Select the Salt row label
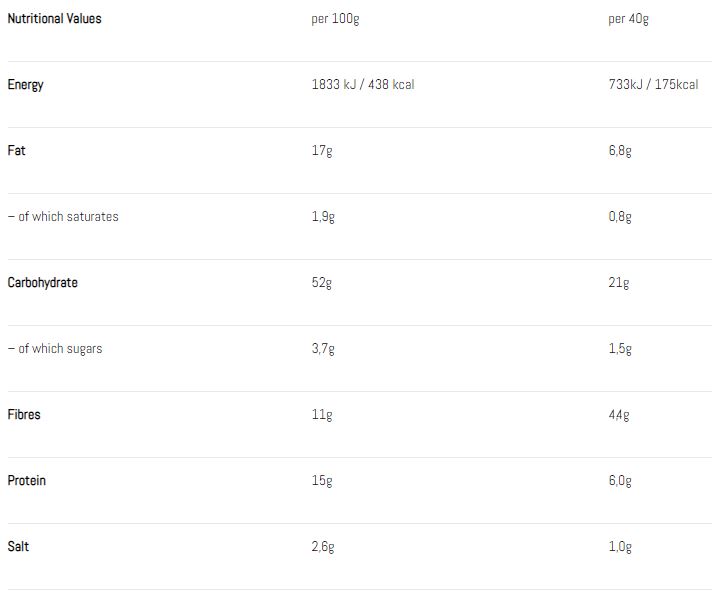This screenshot has height=601, width=712. point(18,547)
